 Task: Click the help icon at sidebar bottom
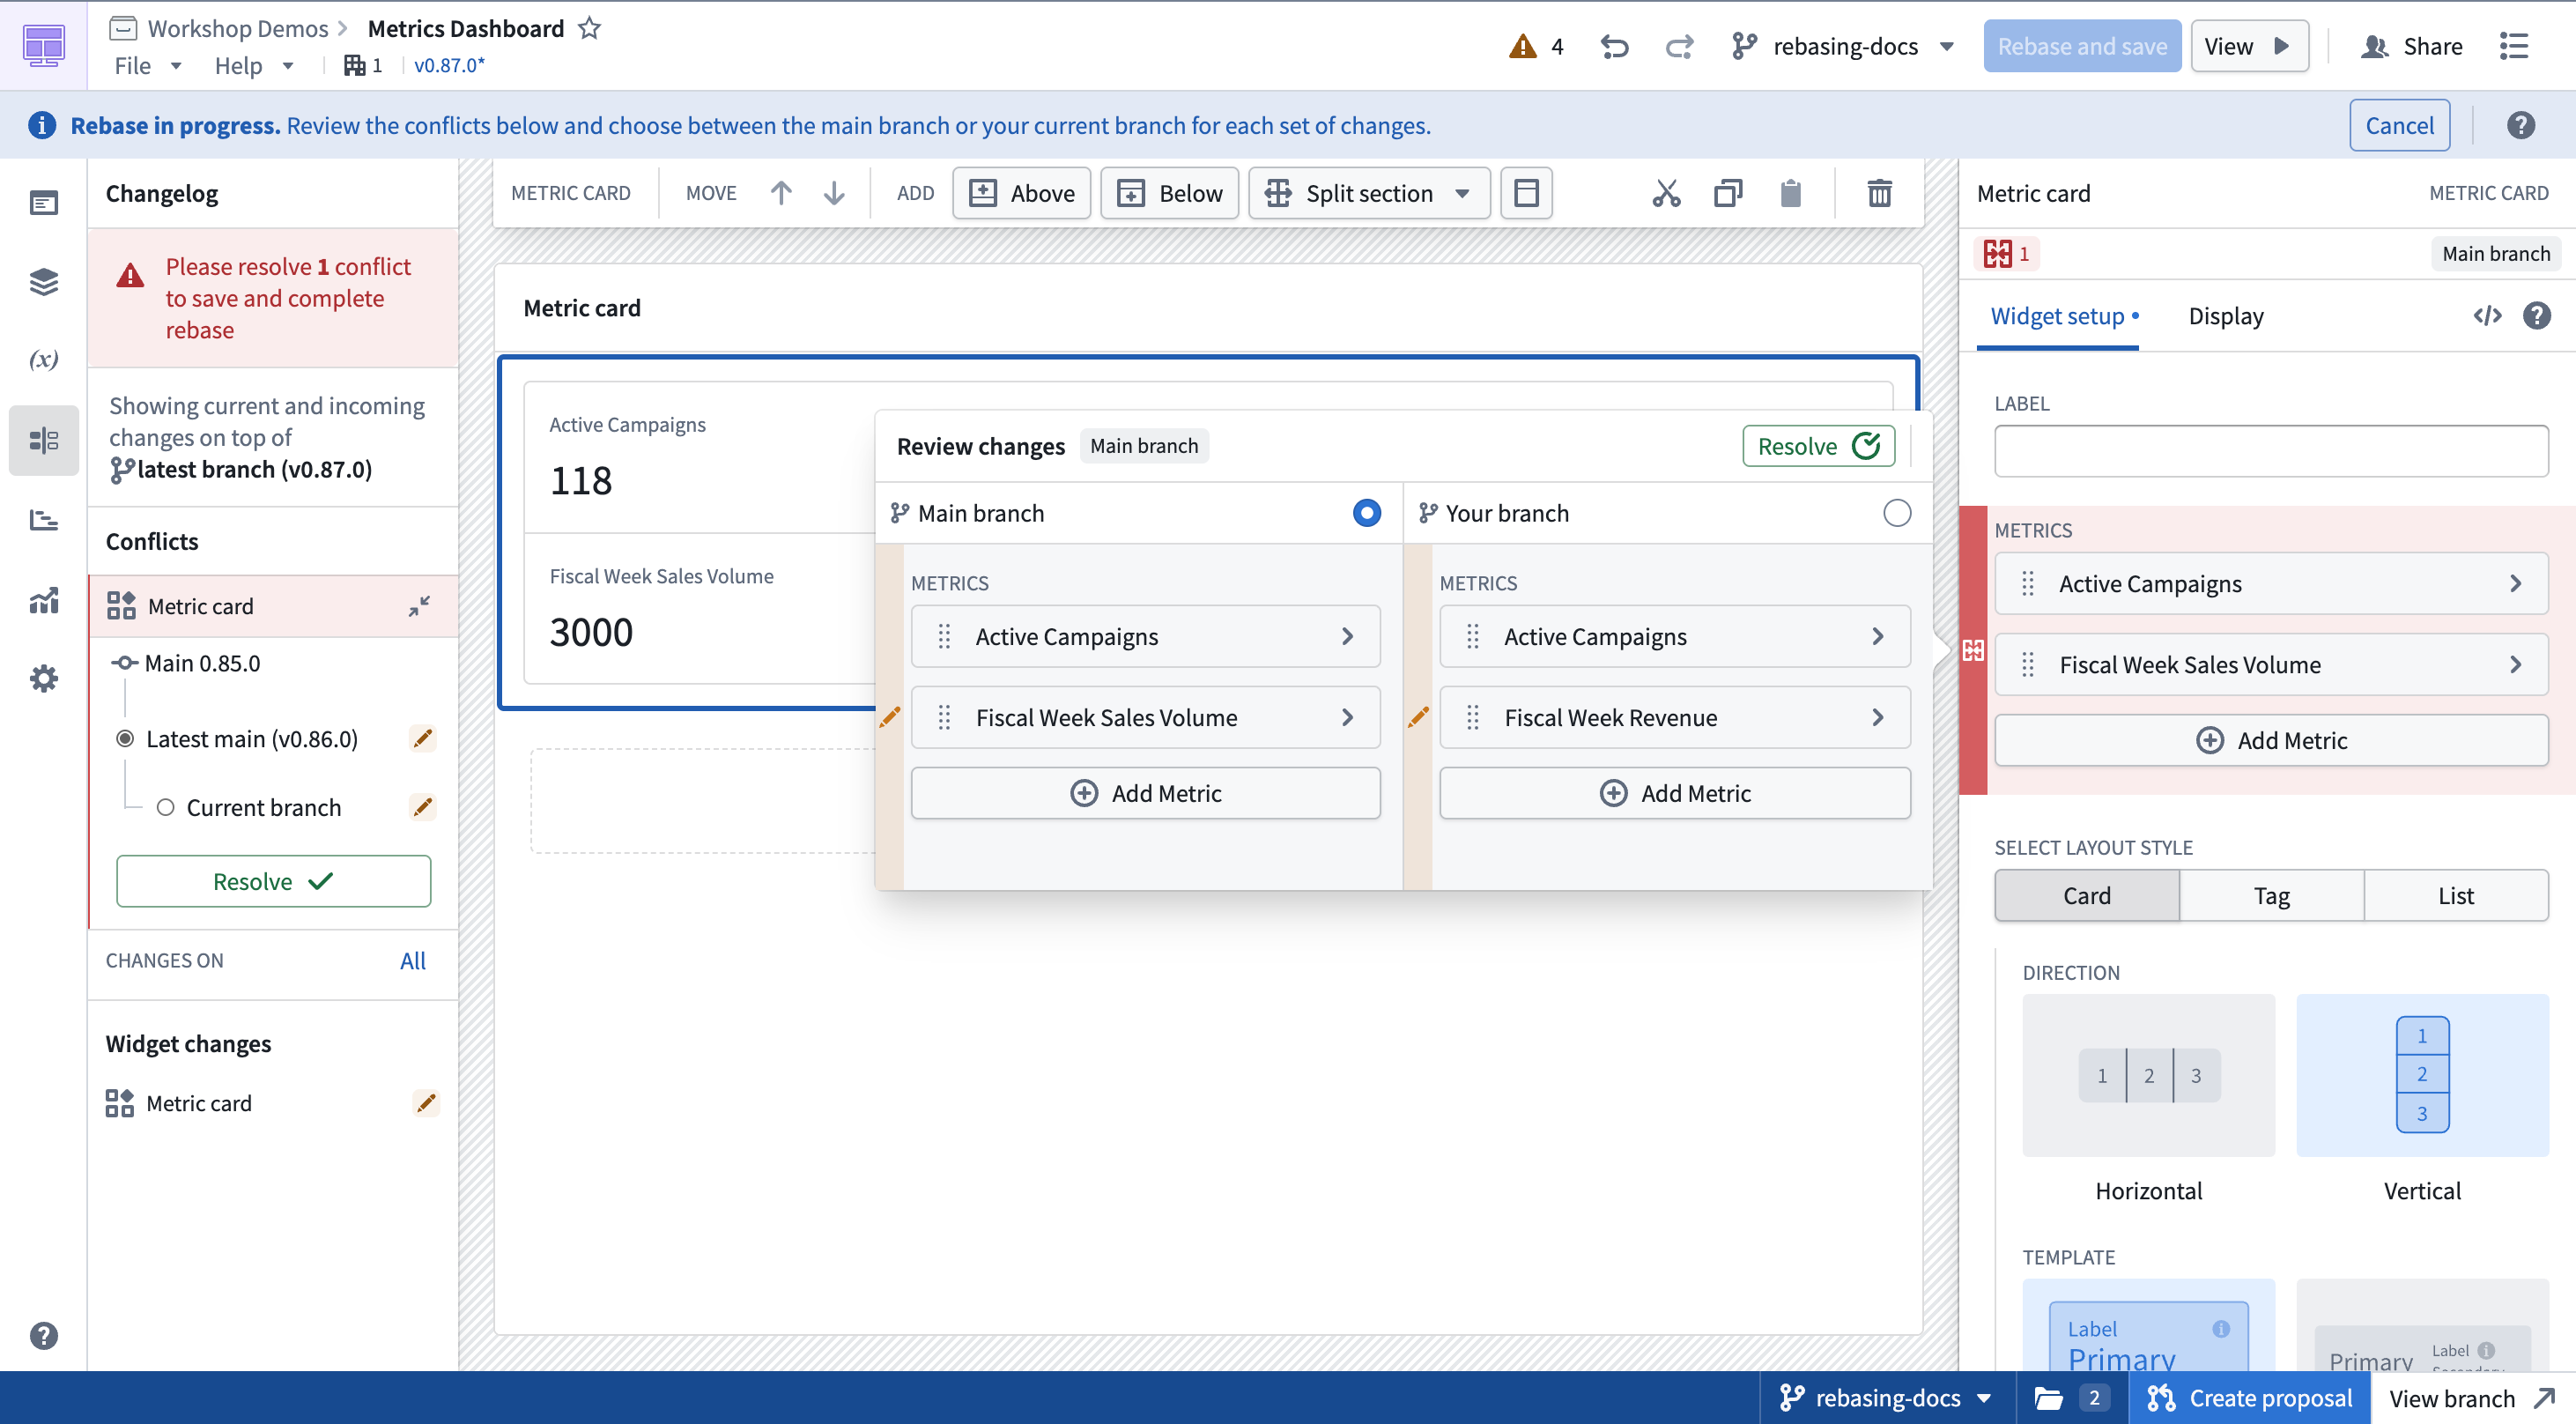43,1335
